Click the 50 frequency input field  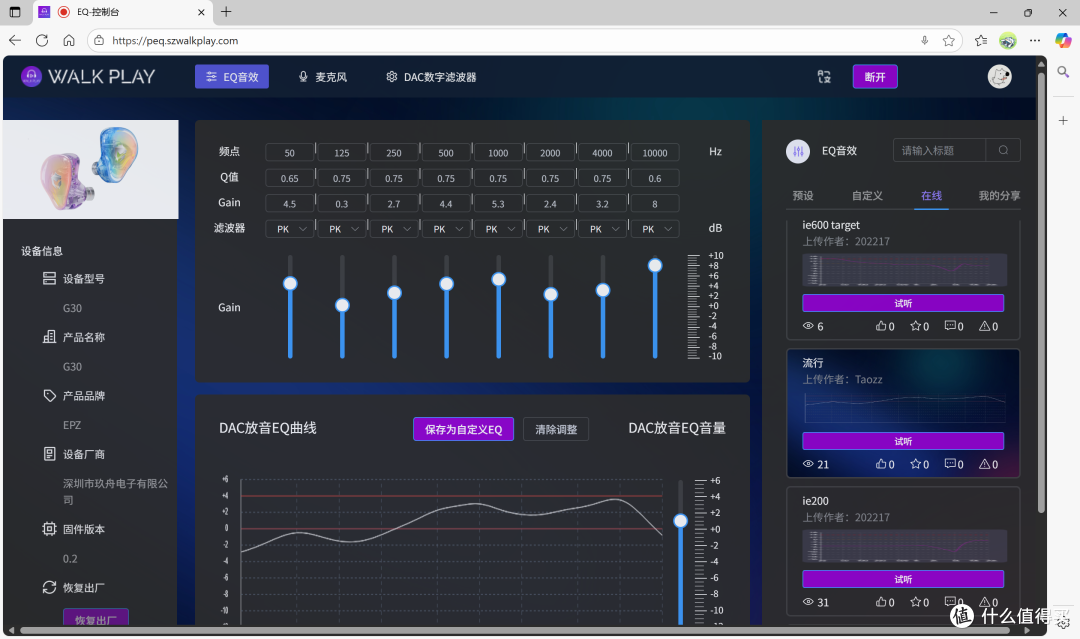click(x=290, y=153)
